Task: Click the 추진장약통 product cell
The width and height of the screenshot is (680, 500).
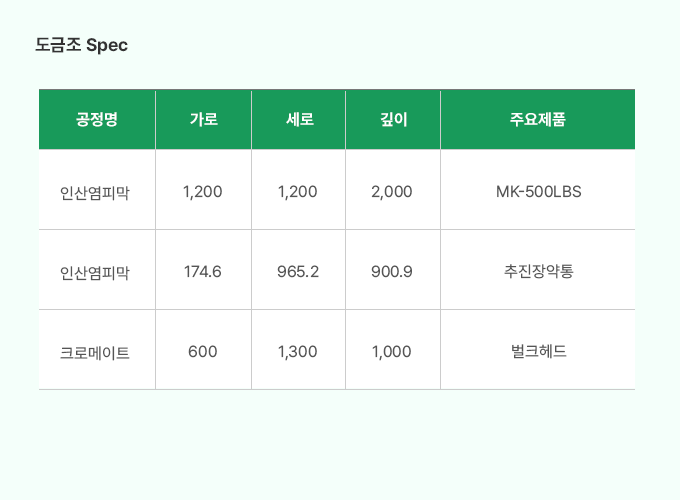Action: click(538, 271)
